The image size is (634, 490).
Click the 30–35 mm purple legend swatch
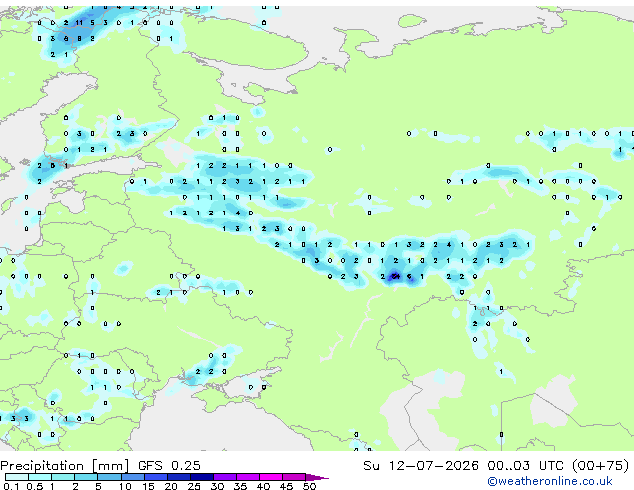tap(224, 477)
